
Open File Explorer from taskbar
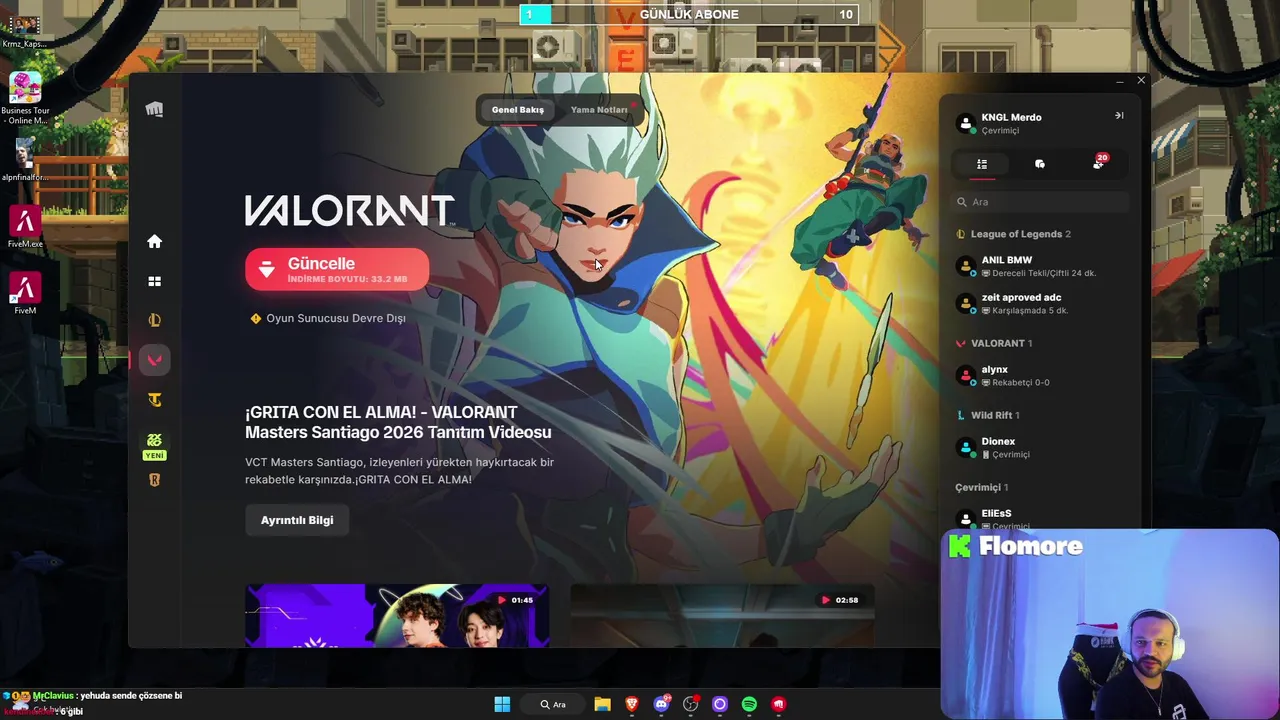click(x=602, y=704)
